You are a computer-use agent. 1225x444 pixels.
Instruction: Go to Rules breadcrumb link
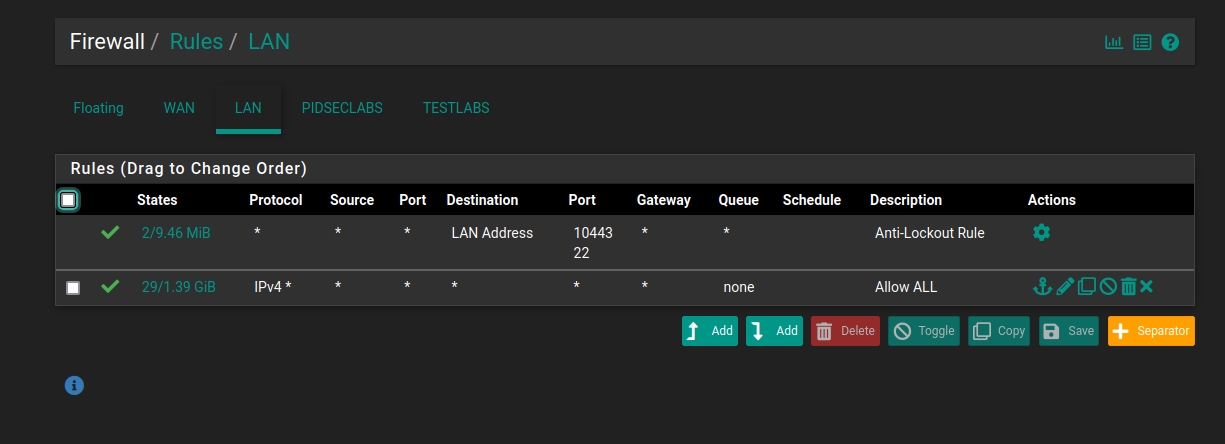196,42
